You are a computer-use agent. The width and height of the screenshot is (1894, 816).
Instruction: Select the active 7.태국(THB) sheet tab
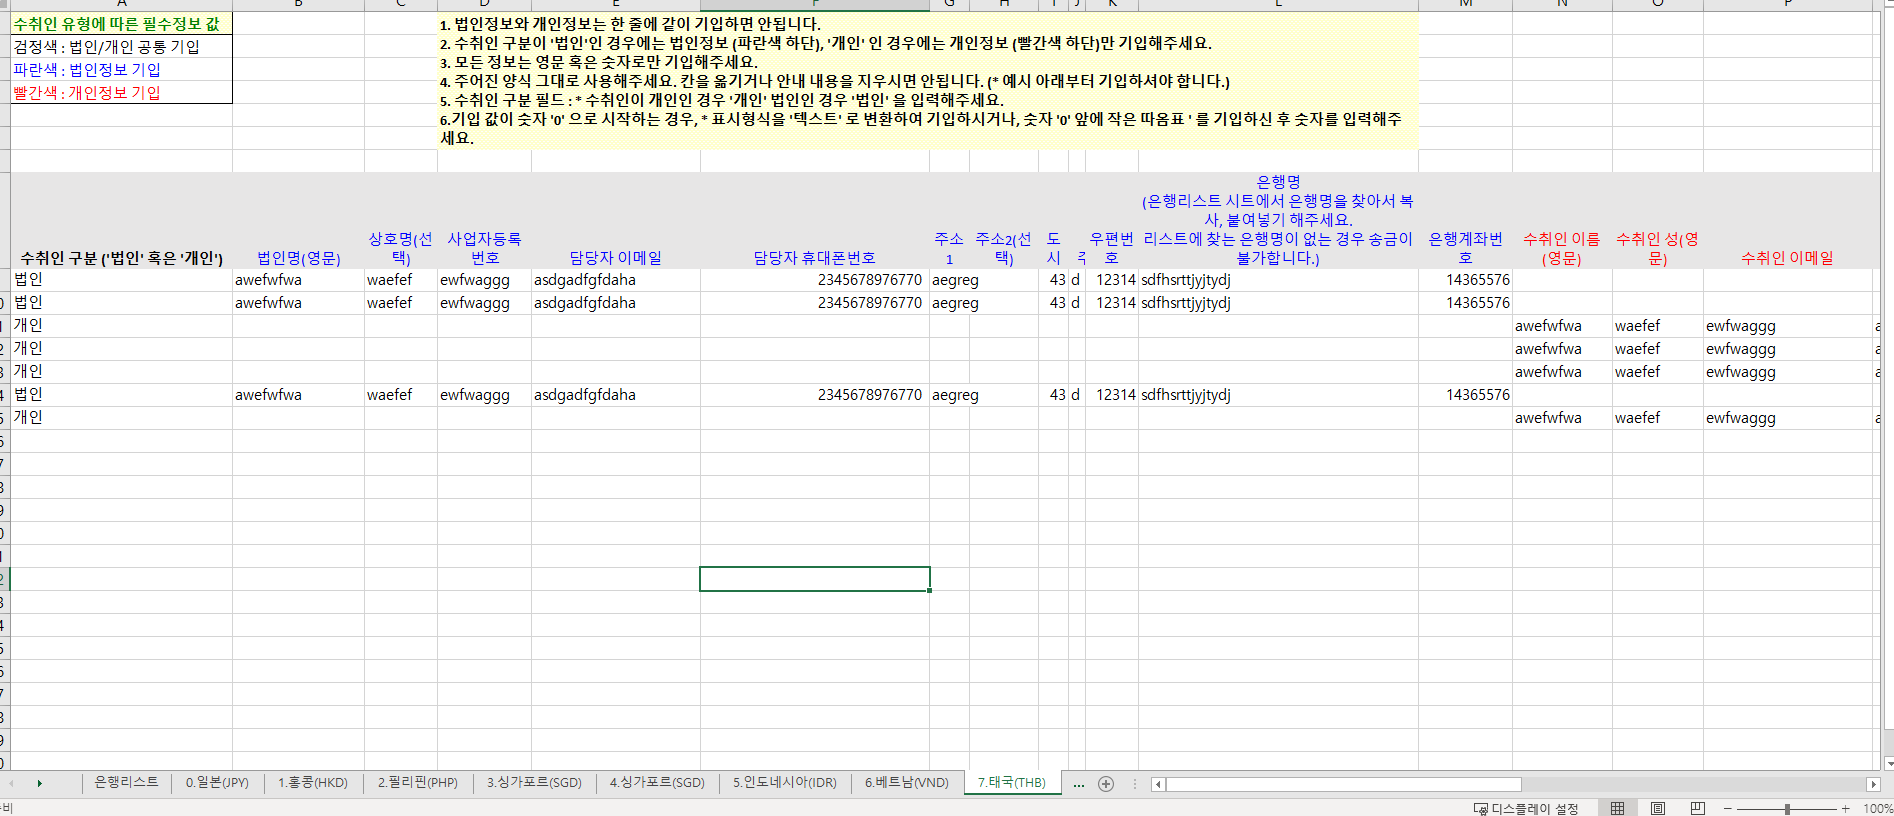click(x=1012, y=782)
